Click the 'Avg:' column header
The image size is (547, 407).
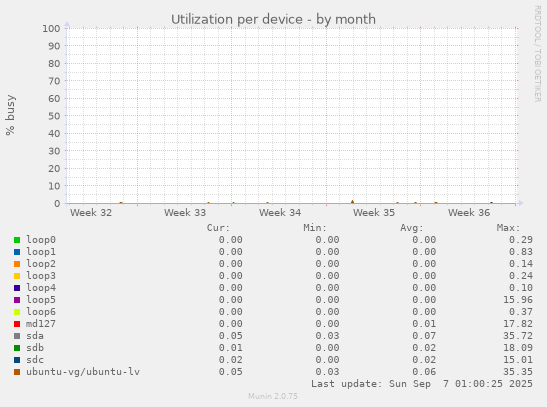point(412,228)
